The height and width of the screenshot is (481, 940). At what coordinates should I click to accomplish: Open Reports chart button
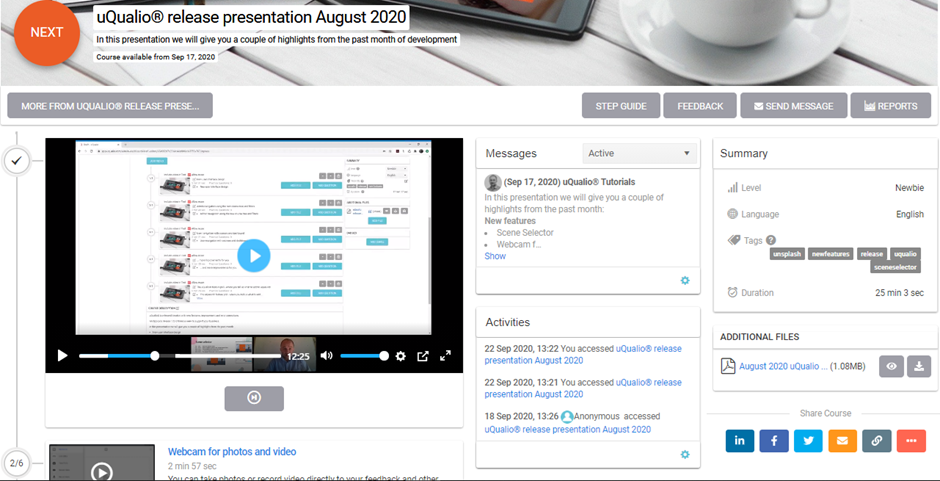point(891,106)
